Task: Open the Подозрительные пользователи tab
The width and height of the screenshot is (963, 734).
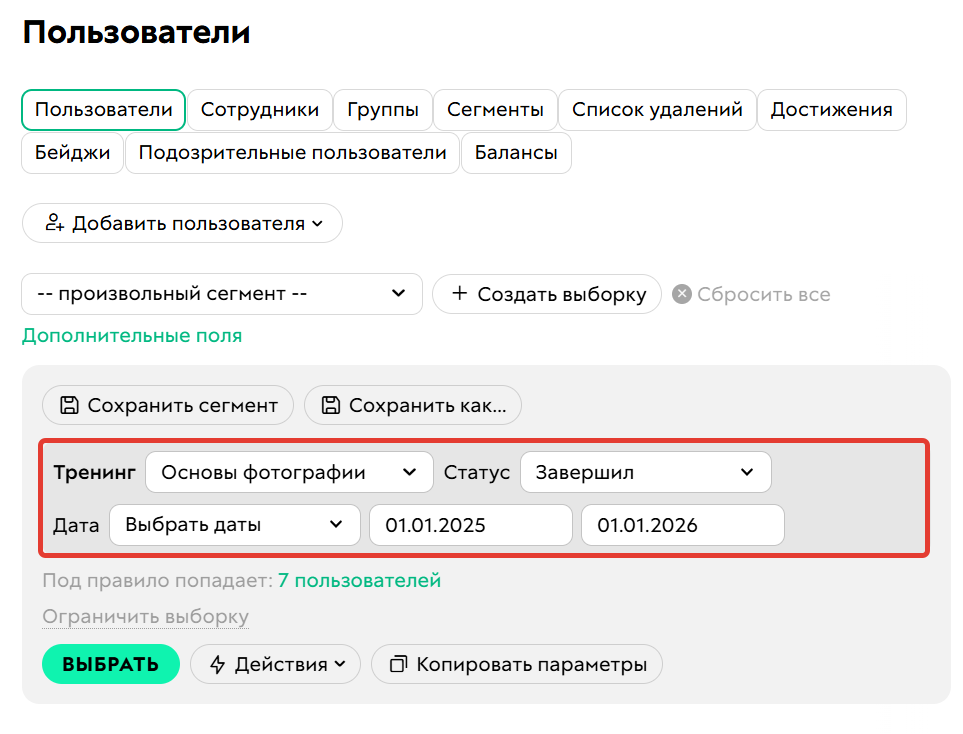Action: coord(292,154)
